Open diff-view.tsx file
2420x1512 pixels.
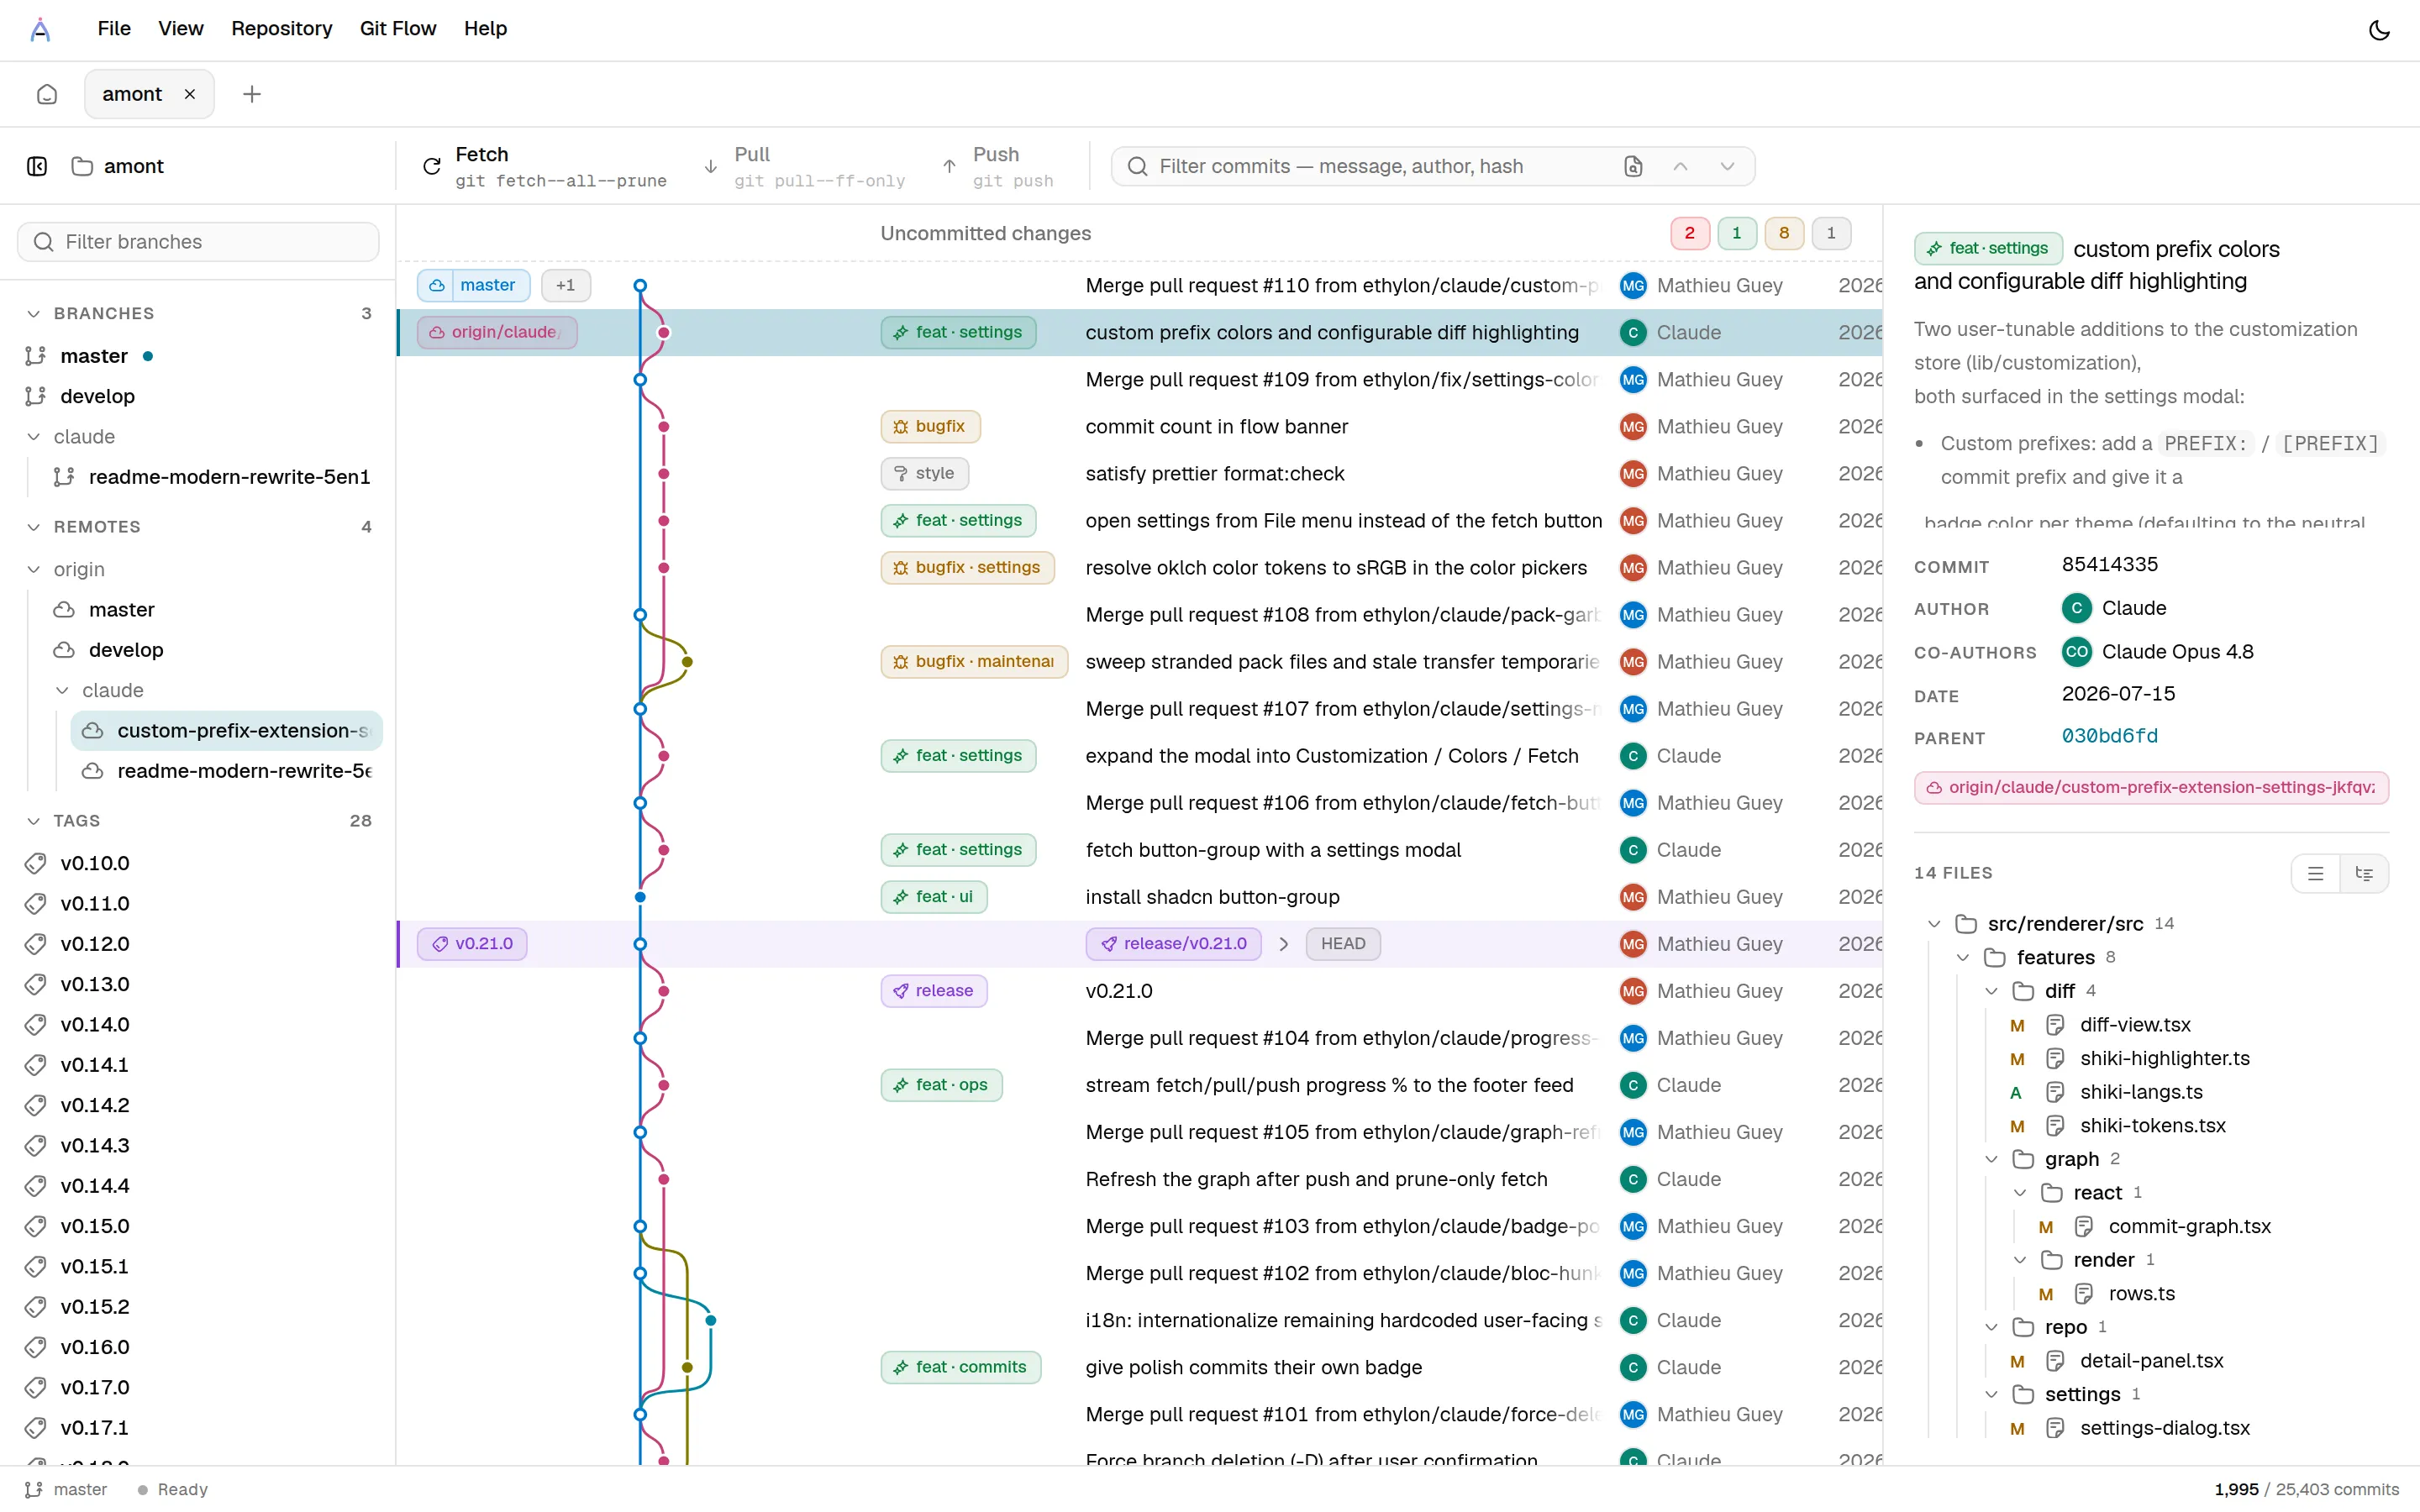pyautogui.click(x=2135, y=1025)
